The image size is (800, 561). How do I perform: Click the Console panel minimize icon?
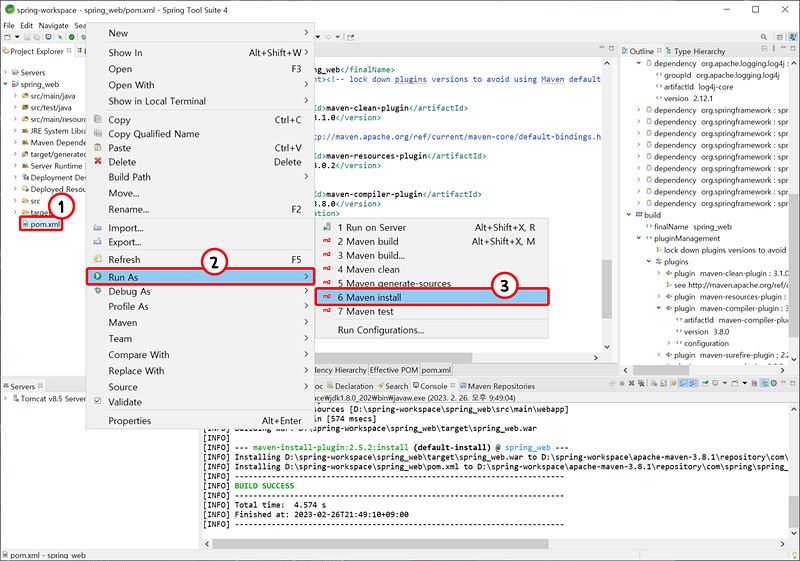[x=783, y=382]
